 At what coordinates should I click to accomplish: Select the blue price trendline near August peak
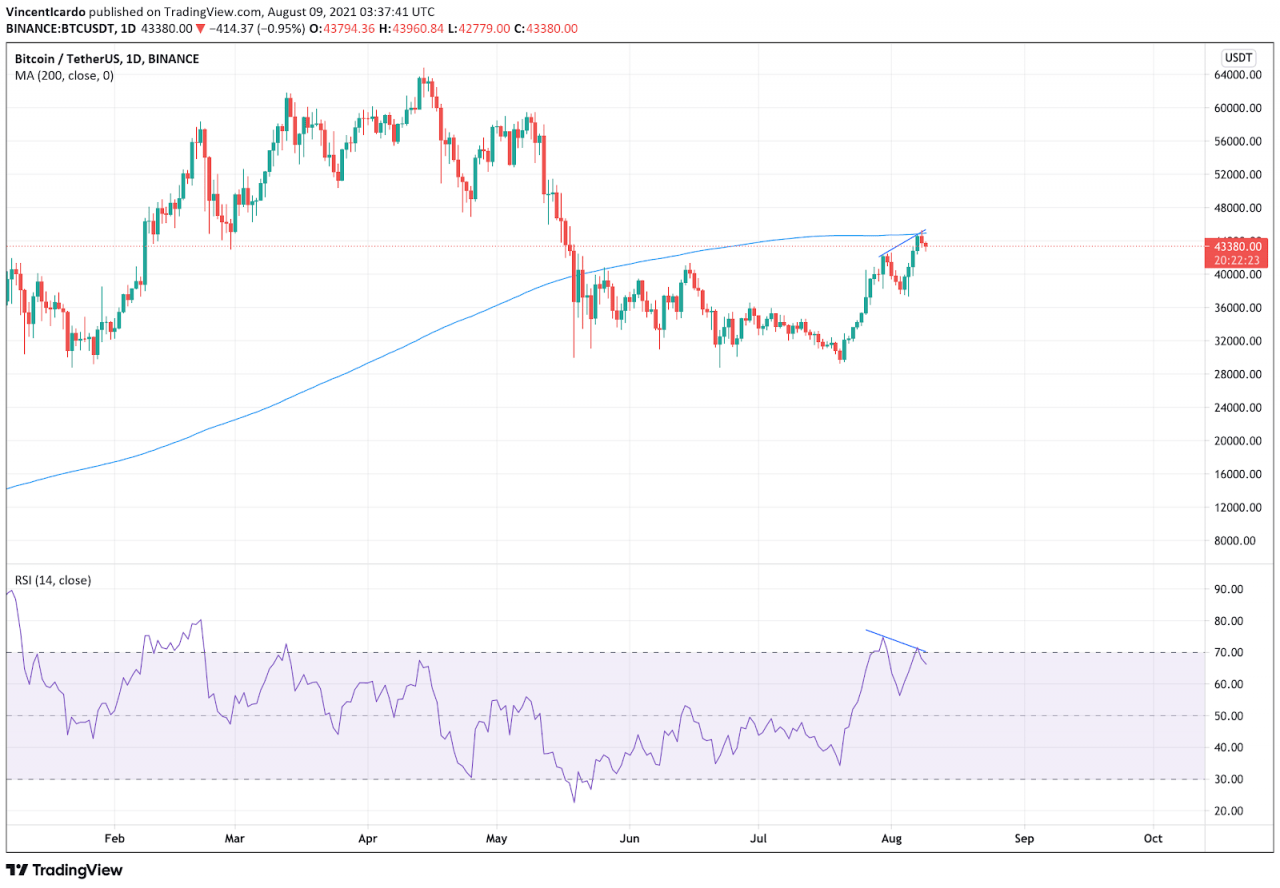click(903, 243)
